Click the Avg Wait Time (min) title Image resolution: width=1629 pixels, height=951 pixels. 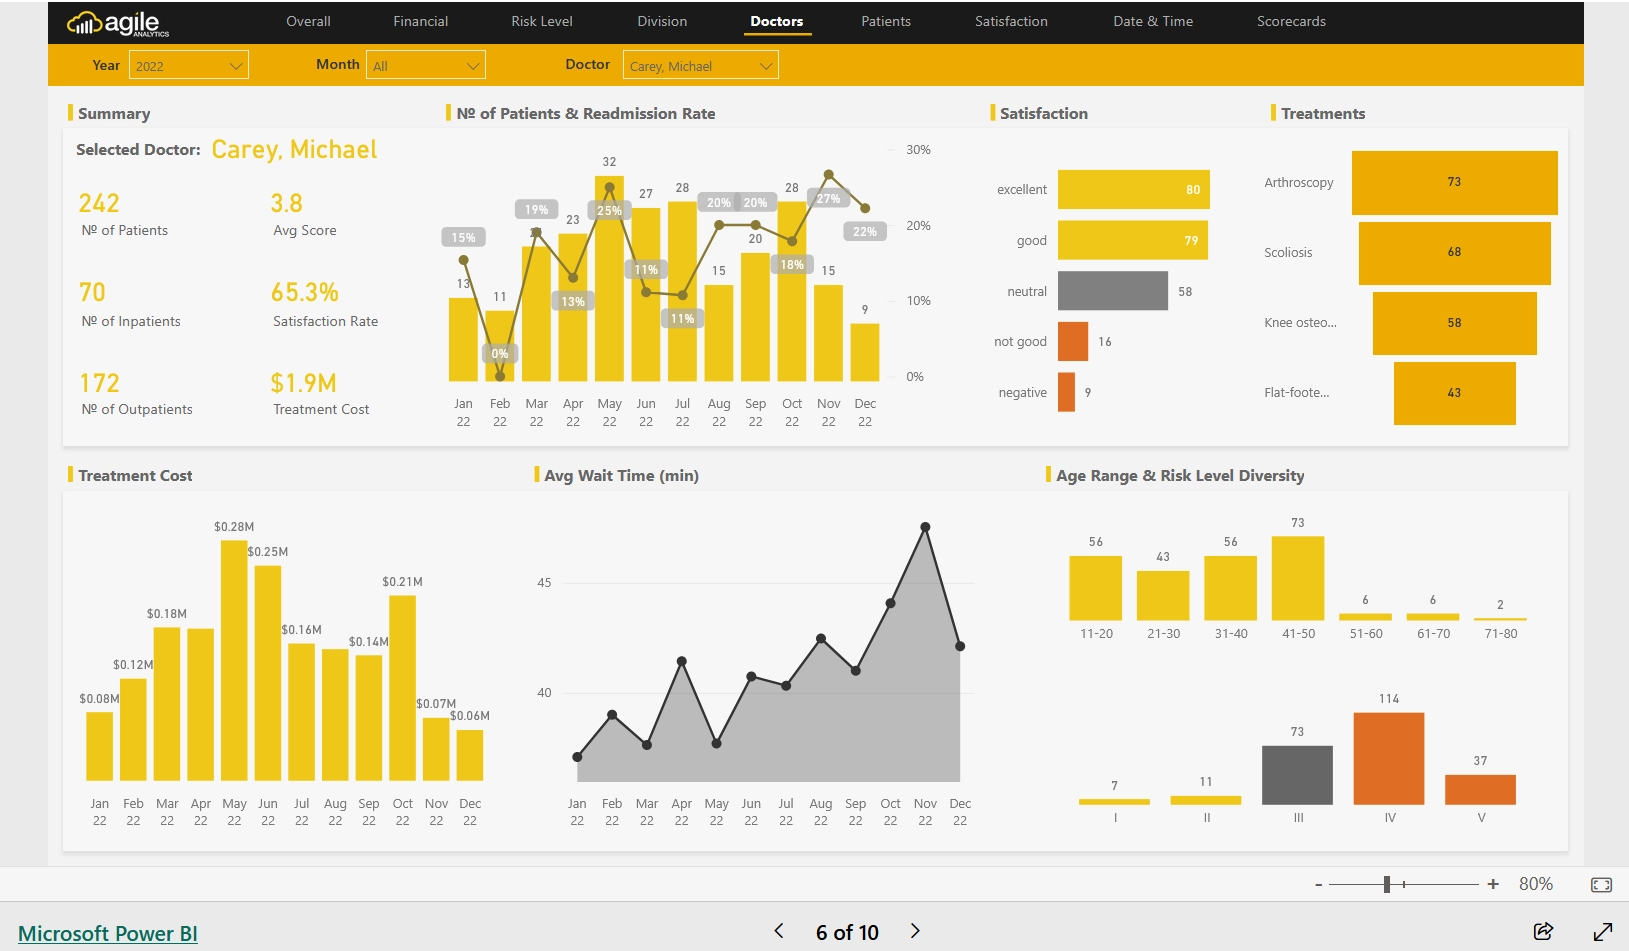coord(621,475)
